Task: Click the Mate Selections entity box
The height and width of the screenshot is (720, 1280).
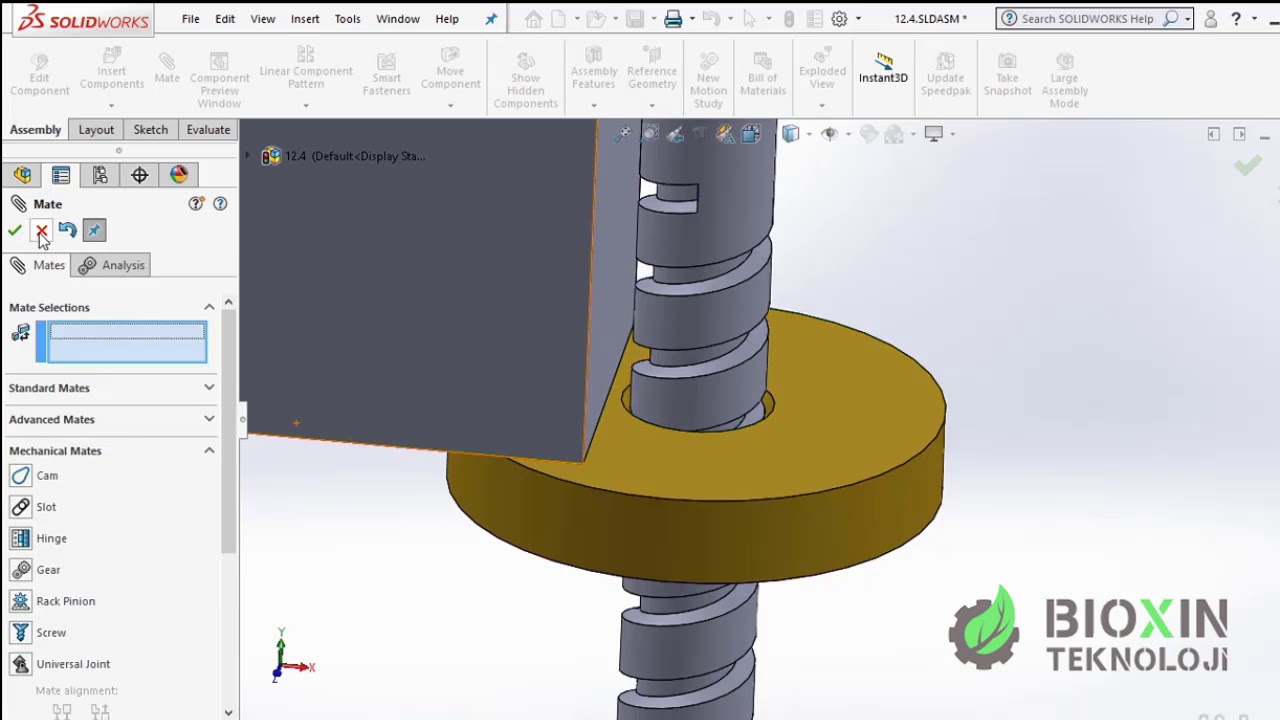Action: pyautogui.click(x=127, y=342)
